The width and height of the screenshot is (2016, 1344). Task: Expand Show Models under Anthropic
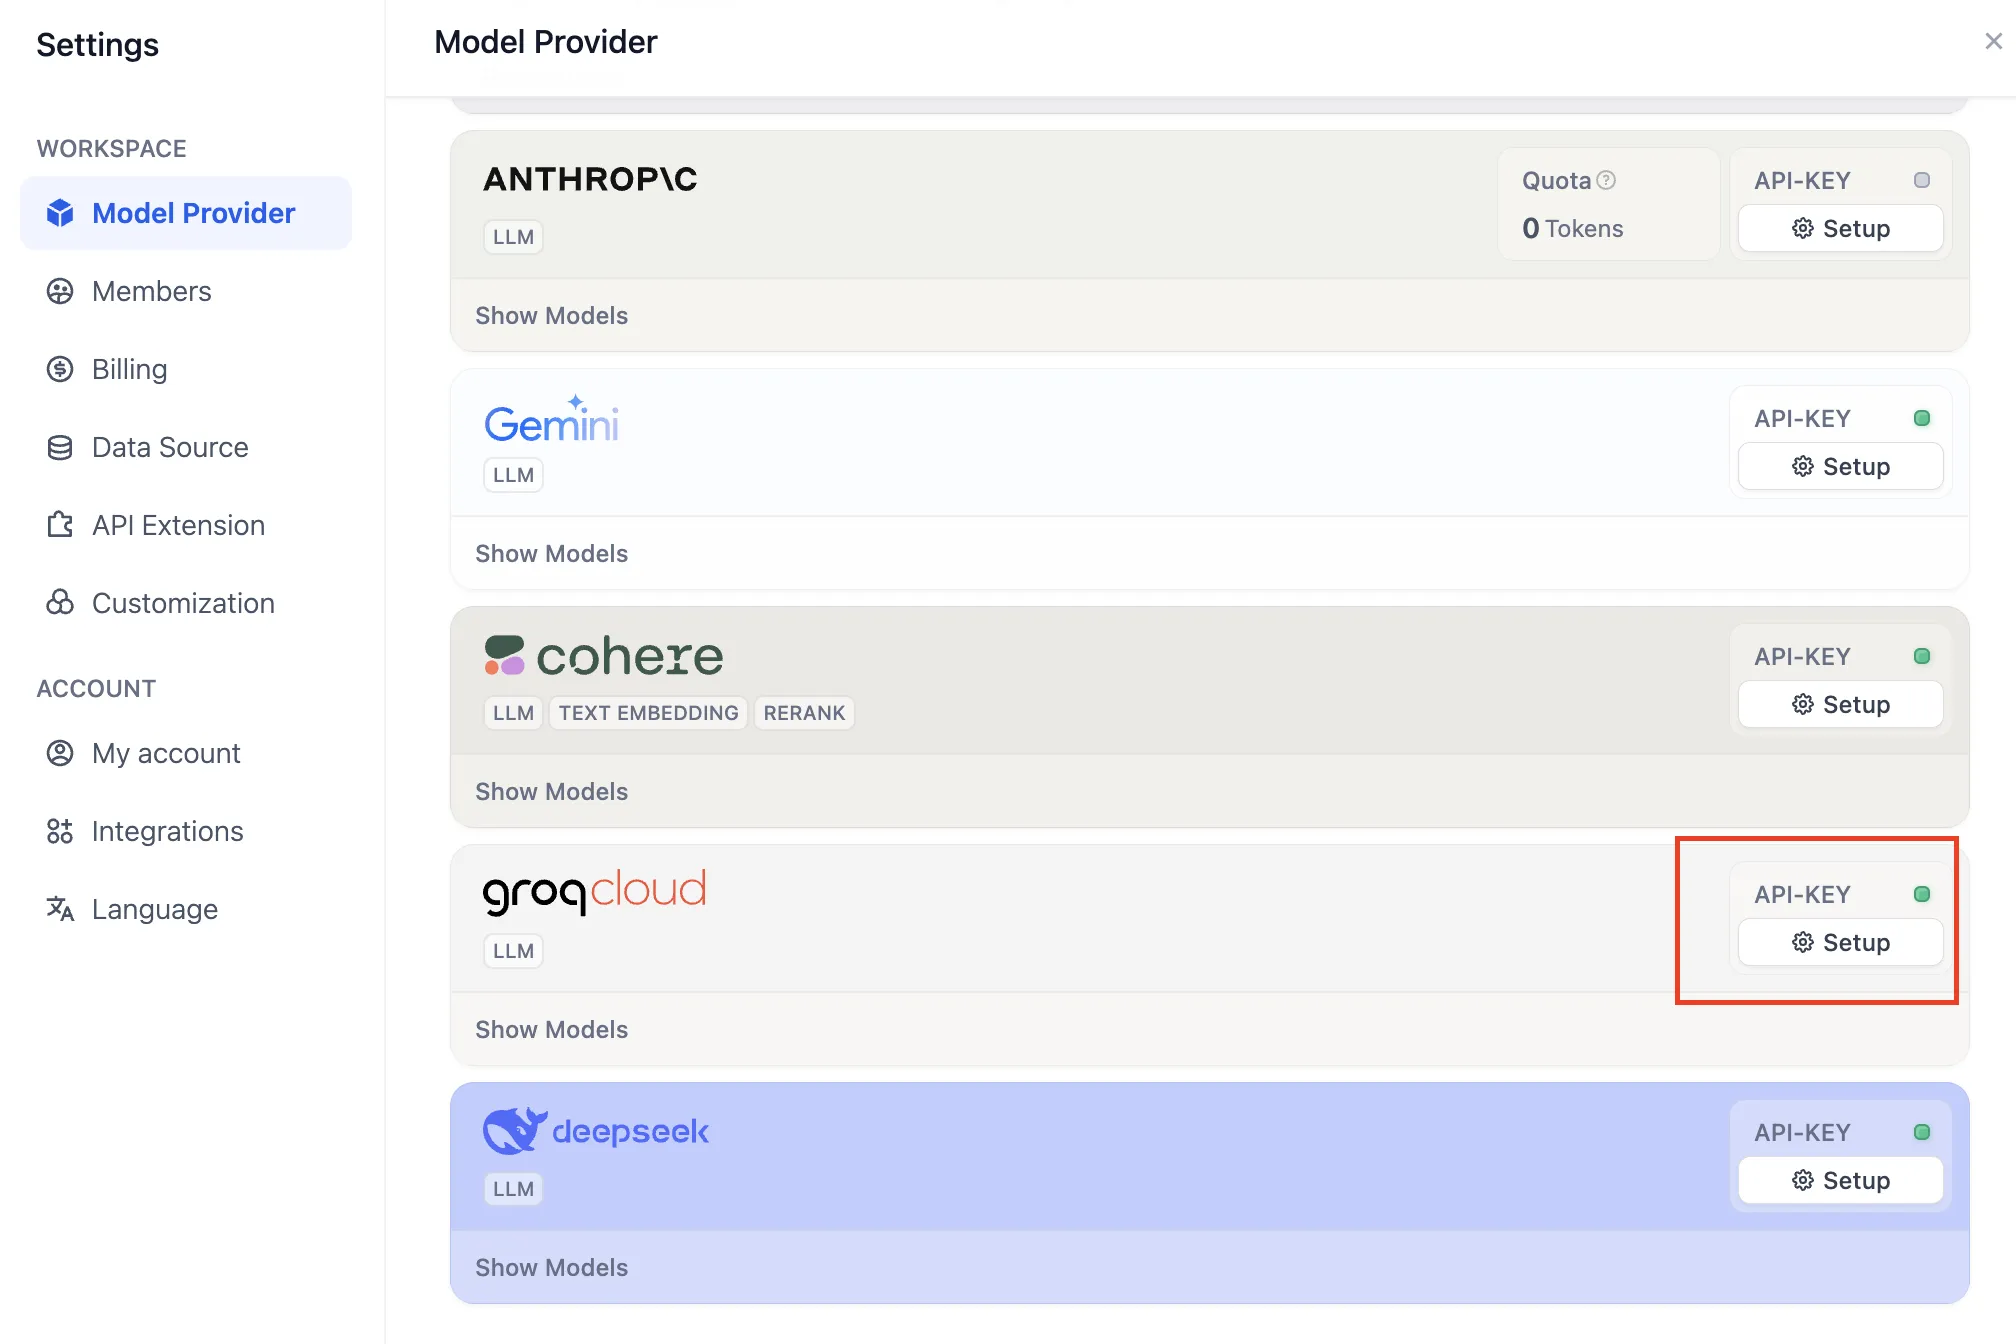pyautogui.click(x=551, y=315)
